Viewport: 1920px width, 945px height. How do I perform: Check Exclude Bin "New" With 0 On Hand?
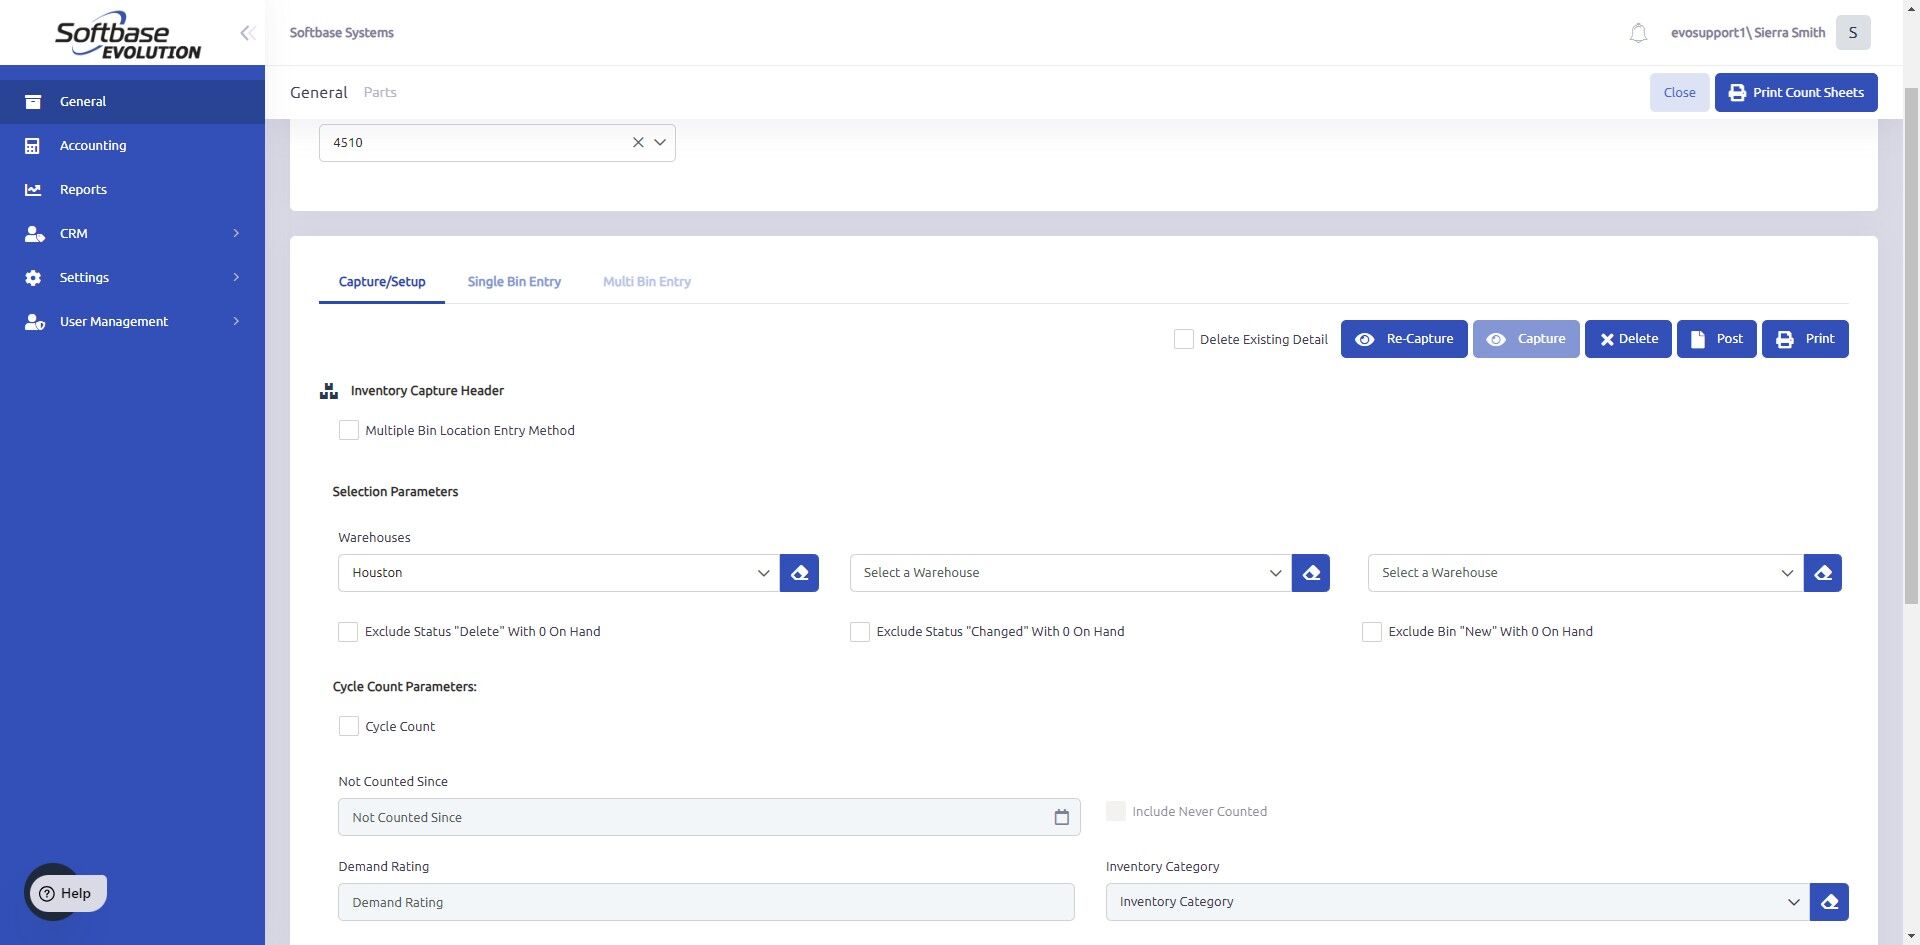click(x=1372, y=632)
